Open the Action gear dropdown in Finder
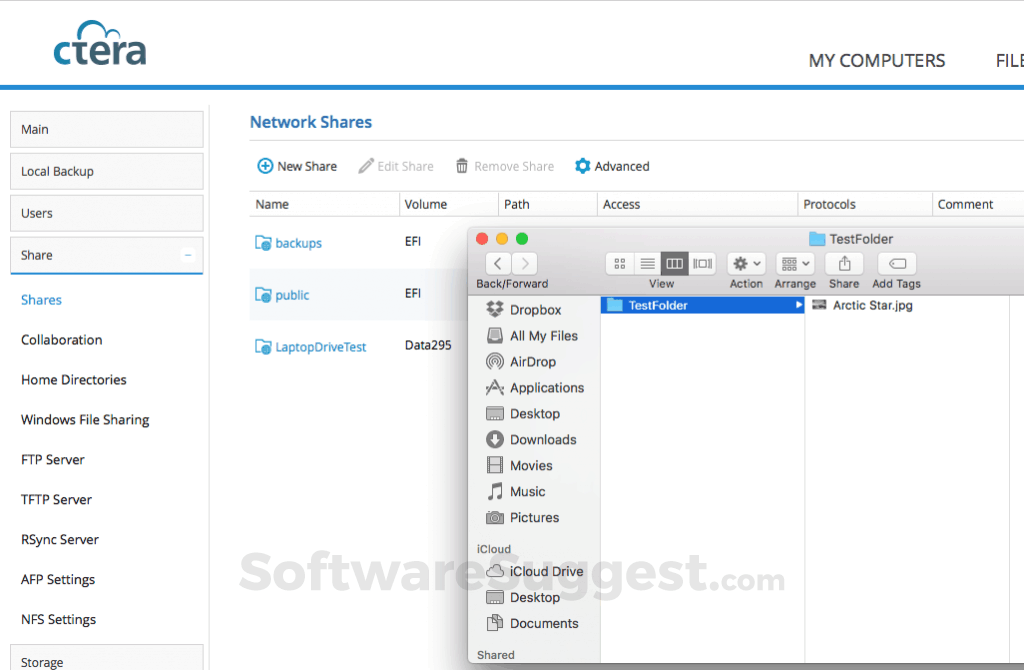This screenshot has height=670, width=1024. [746, 263]
